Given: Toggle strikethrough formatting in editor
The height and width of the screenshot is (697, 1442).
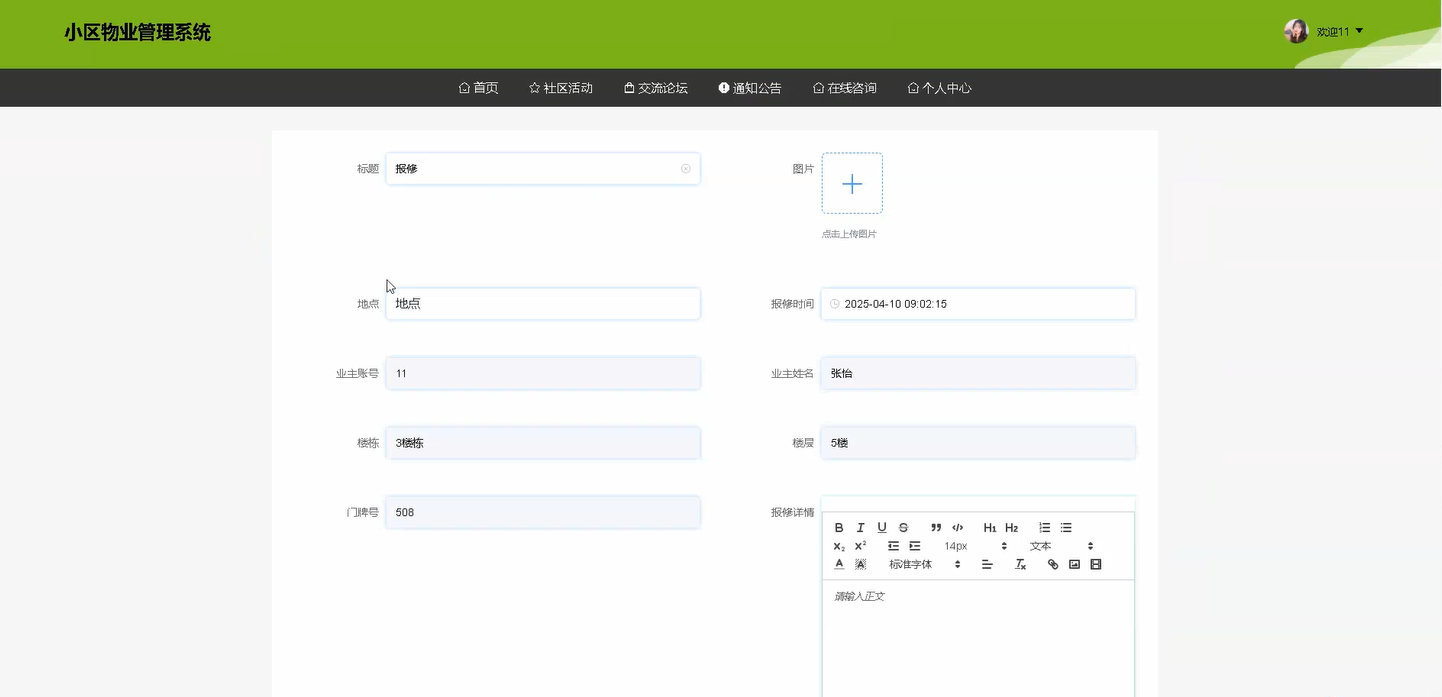Looking at the screenshot, I should coord(903,527).
